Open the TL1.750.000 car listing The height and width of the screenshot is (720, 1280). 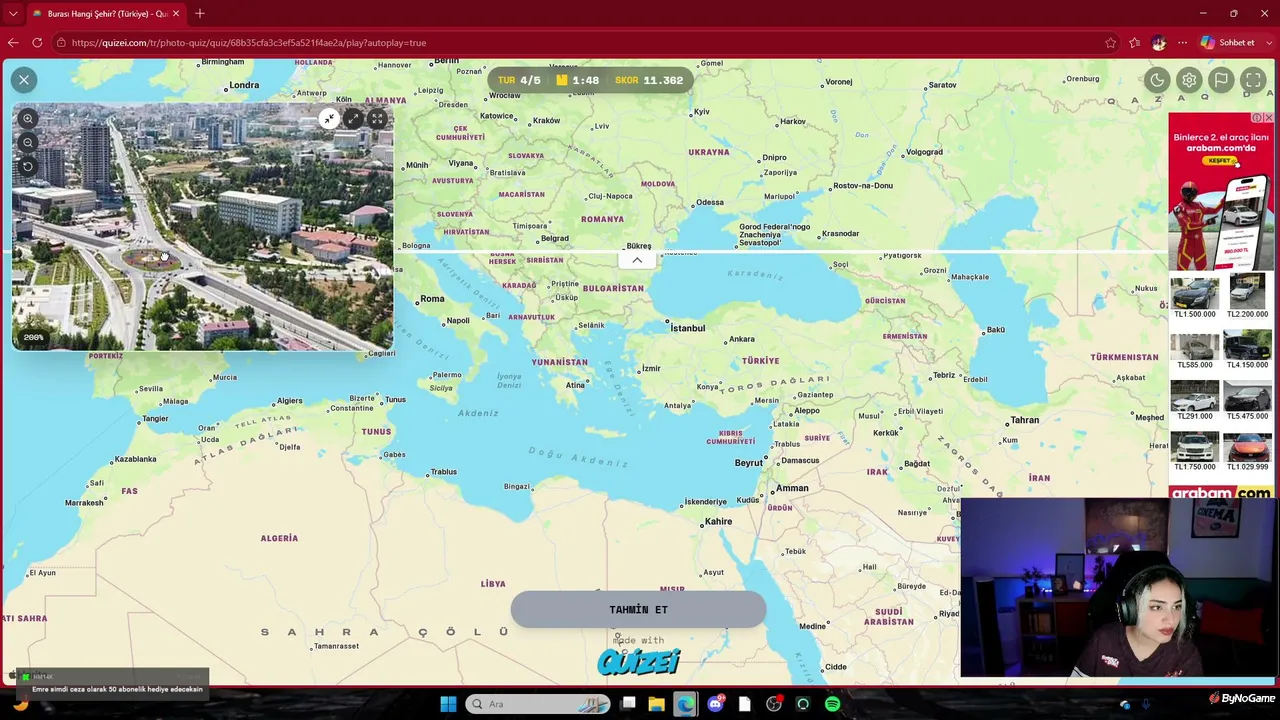pyautogui.click(x=1195, y=452)
